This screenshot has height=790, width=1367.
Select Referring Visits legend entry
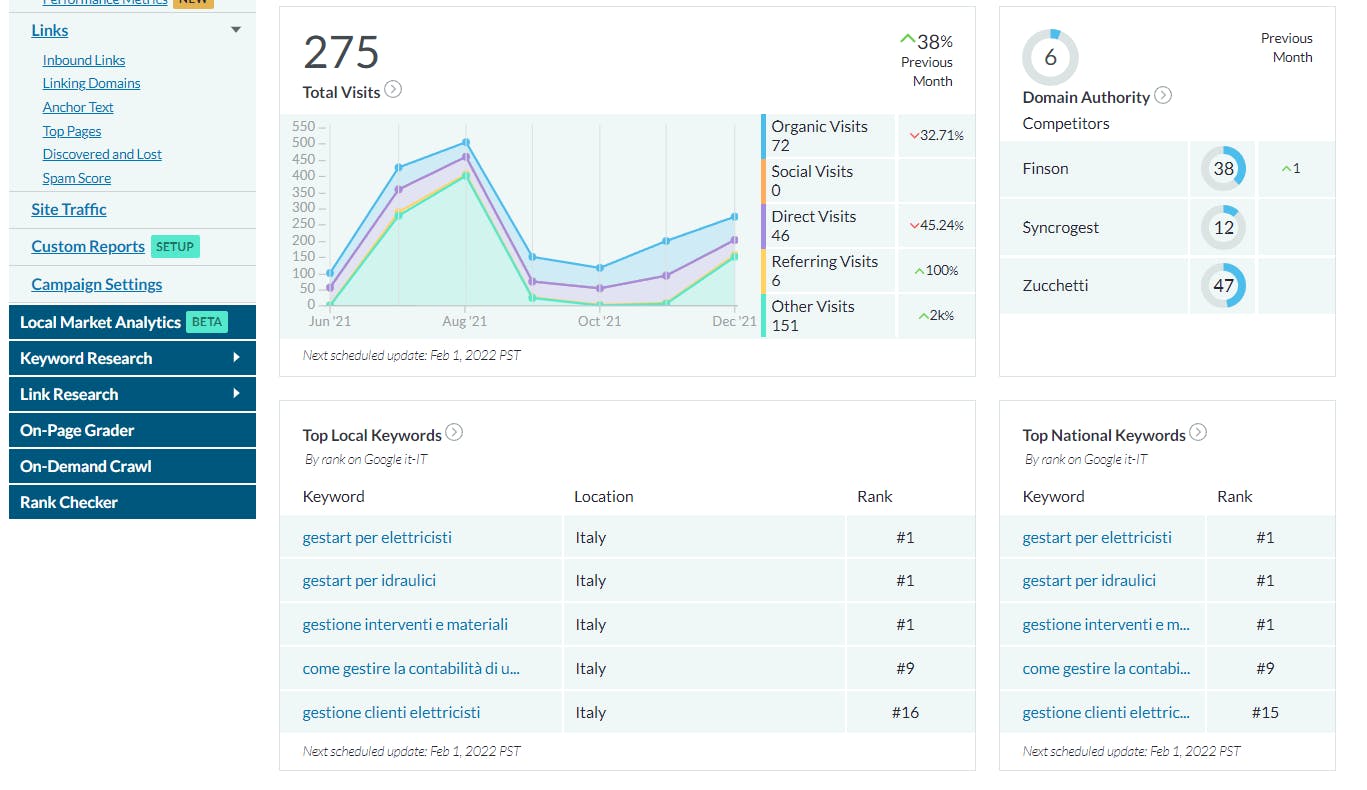tap(828, 271)
